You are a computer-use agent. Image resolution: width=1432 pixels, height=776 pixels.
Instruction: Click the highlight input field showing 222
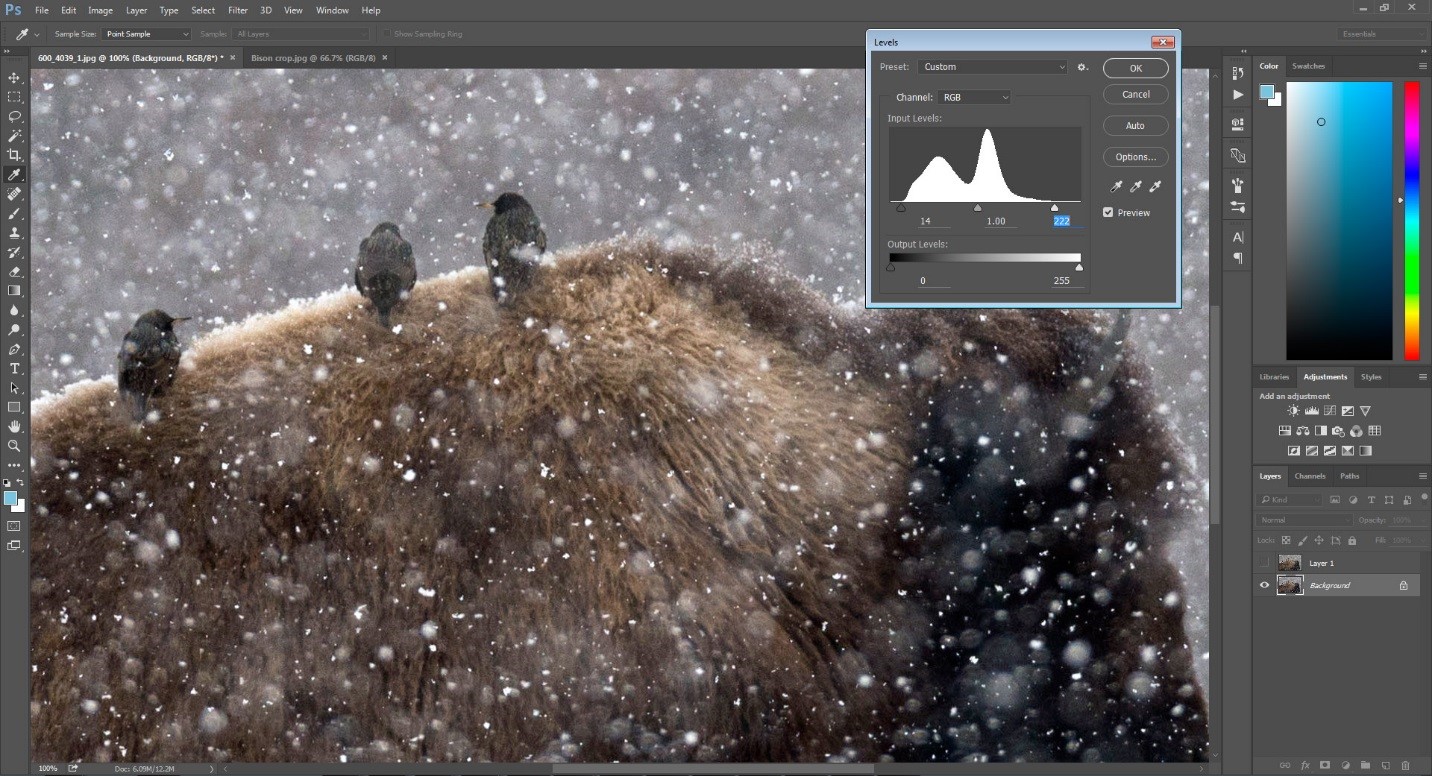coord(1061,221)
